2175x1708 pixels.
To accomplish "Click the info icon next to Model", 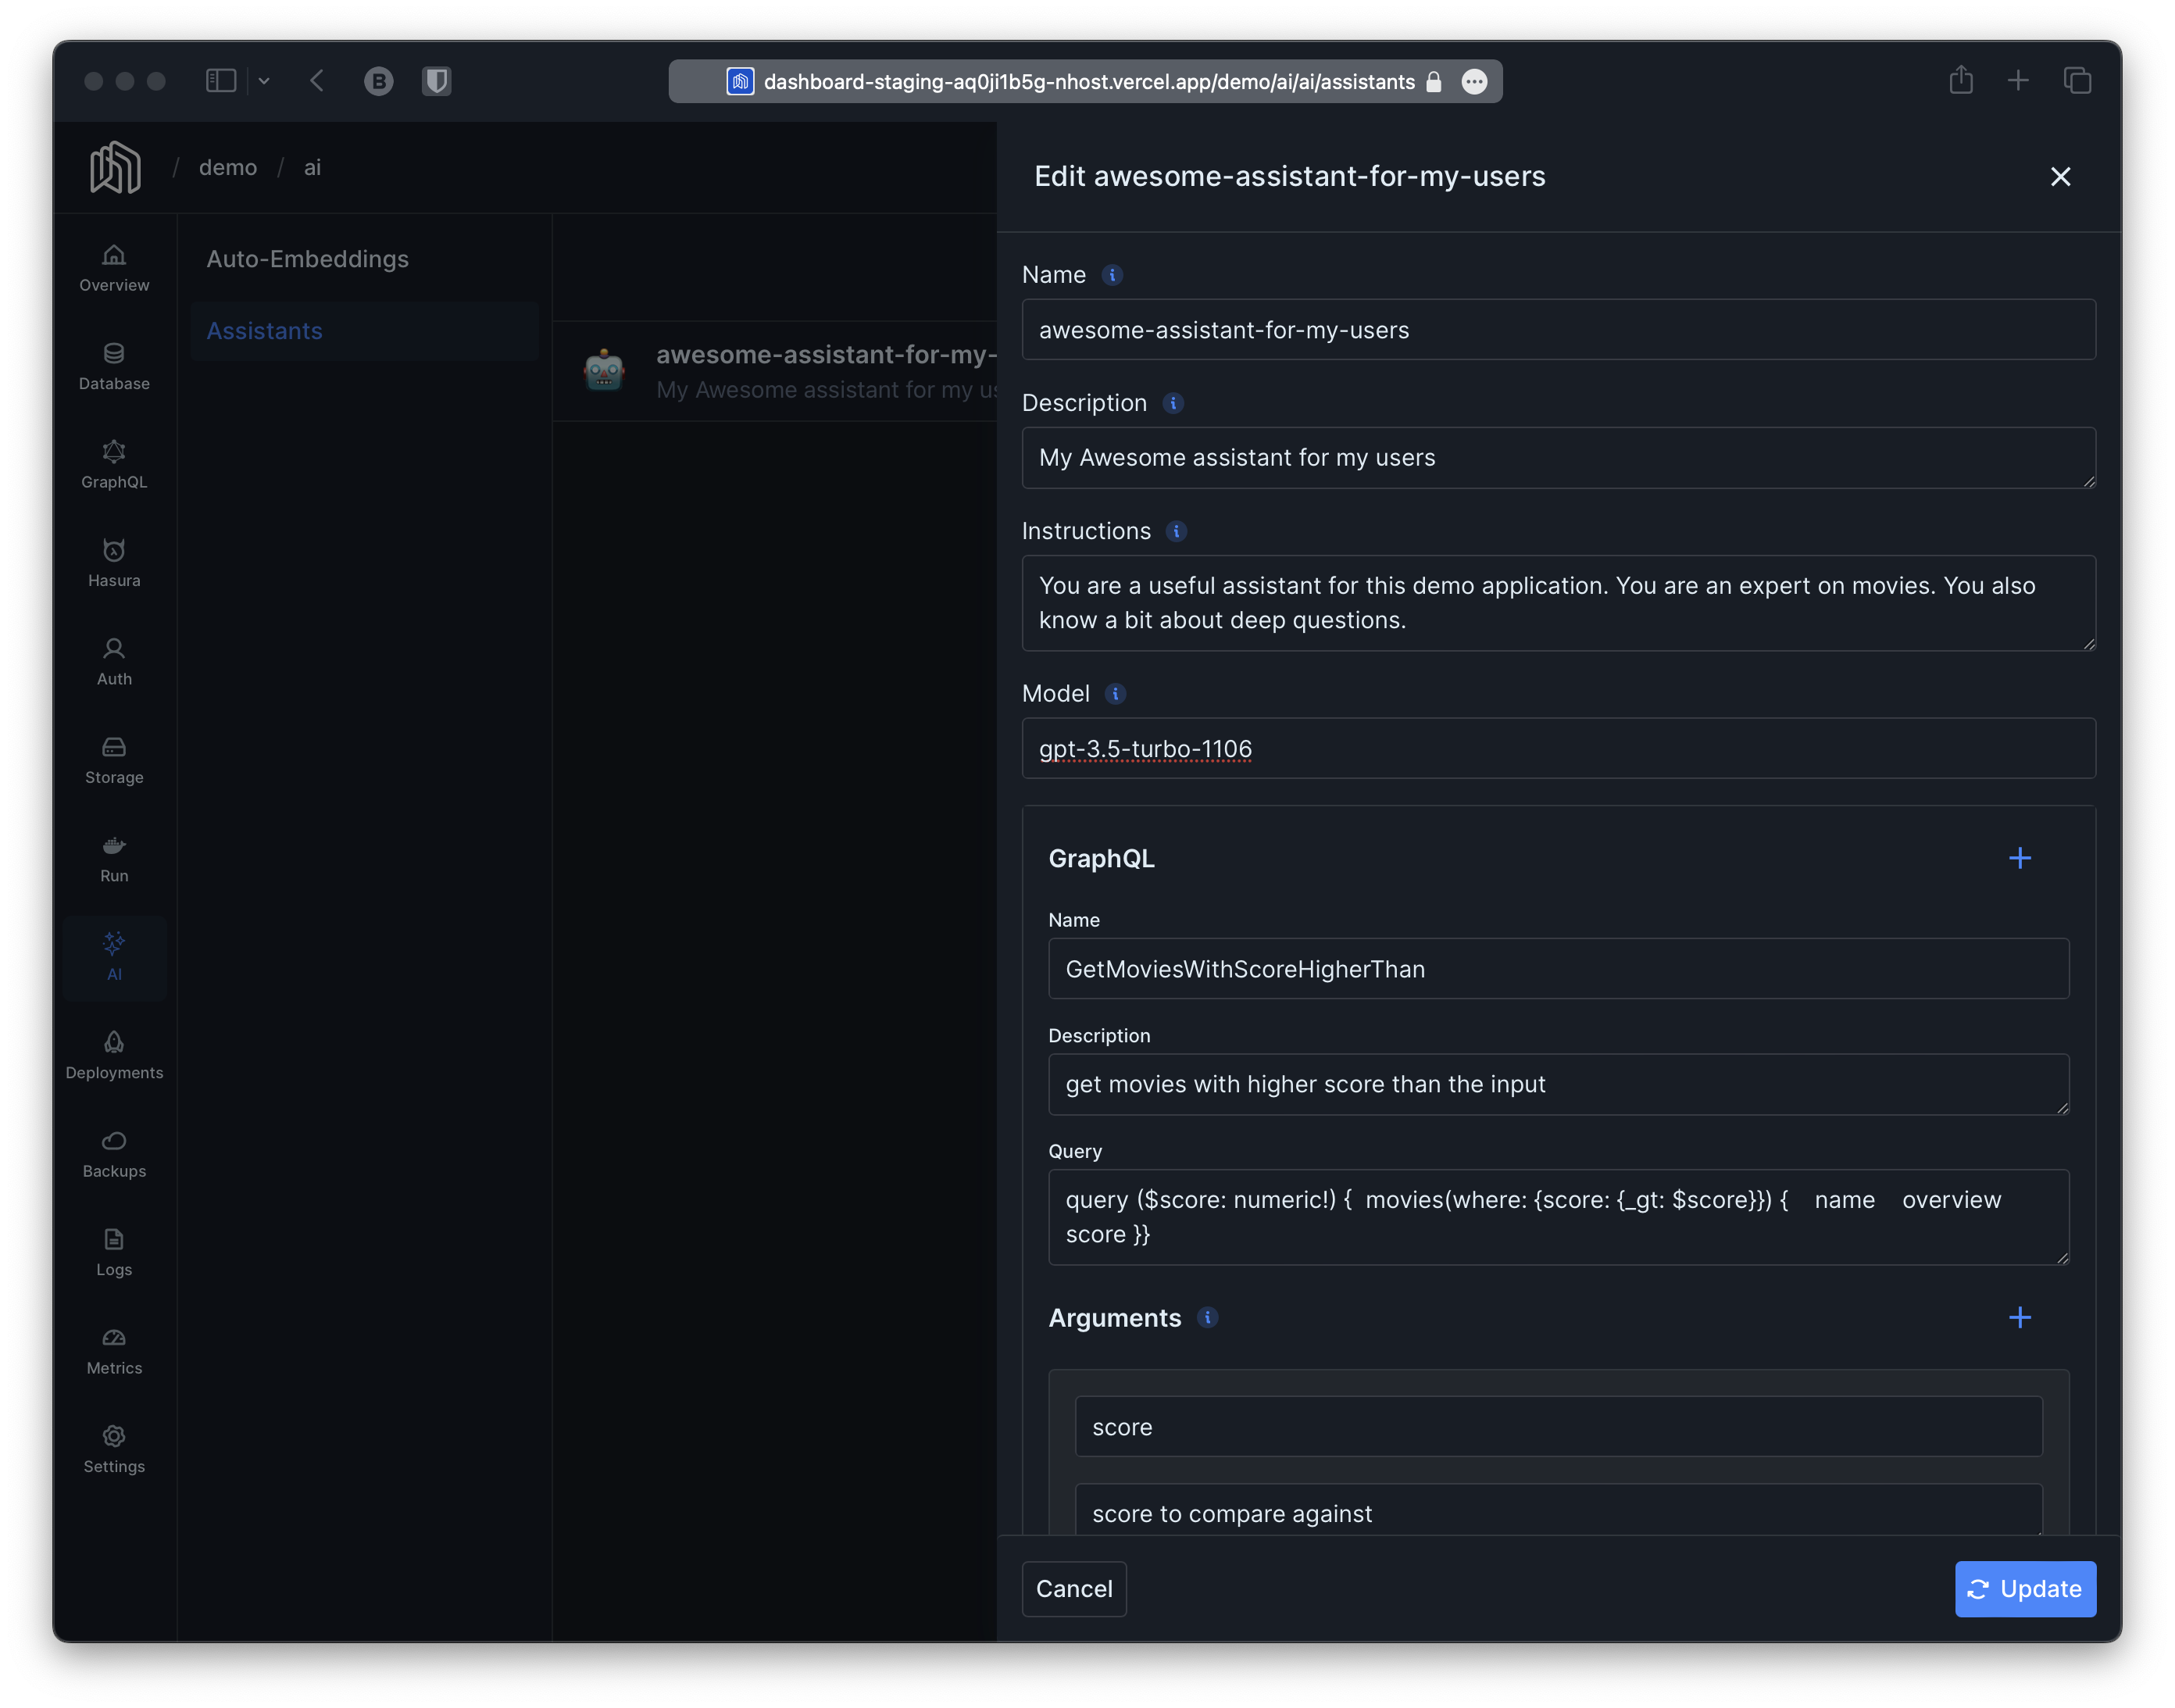I will [1115, 694].
